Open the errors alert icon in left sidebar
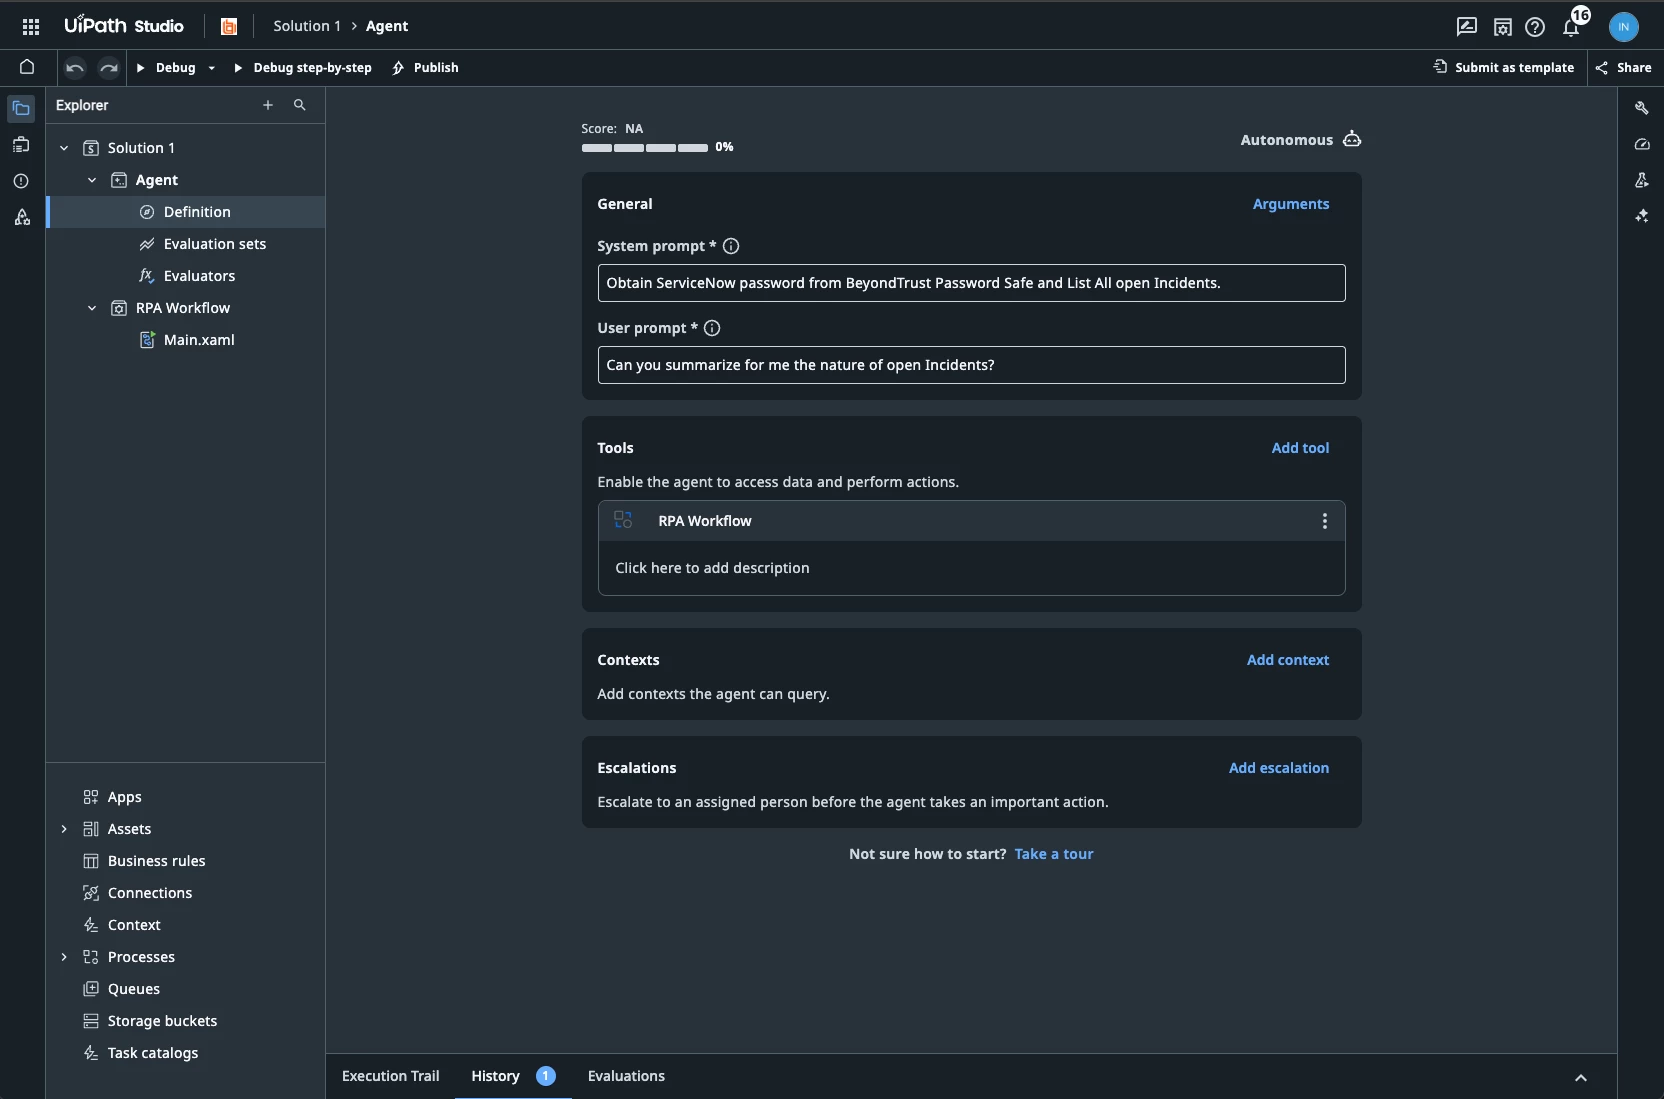 pyautogui.click(x=21, y=181)
